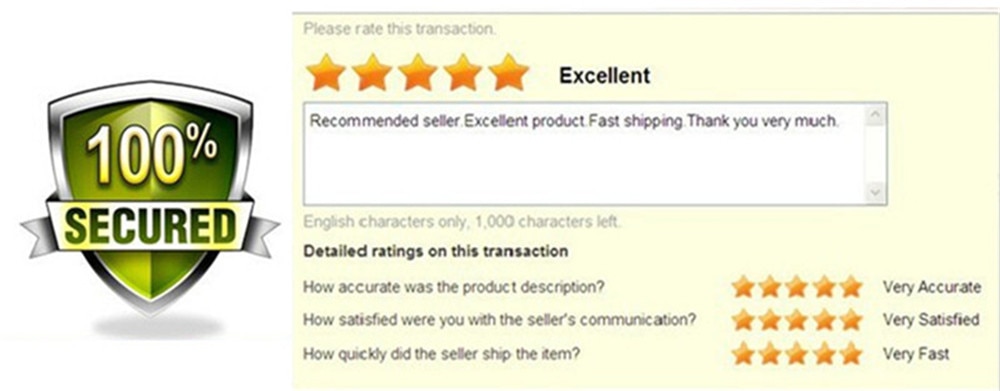
Task: Rate product description accuracy one star
Action: [743, 286]
